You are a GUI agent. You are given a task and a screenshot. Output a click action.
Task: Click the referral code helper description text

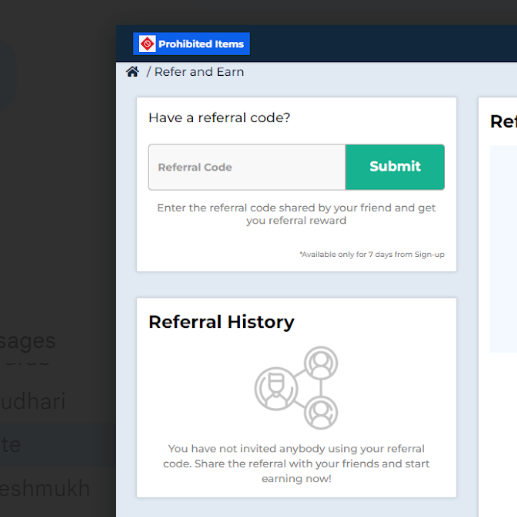tap(296, 214)
